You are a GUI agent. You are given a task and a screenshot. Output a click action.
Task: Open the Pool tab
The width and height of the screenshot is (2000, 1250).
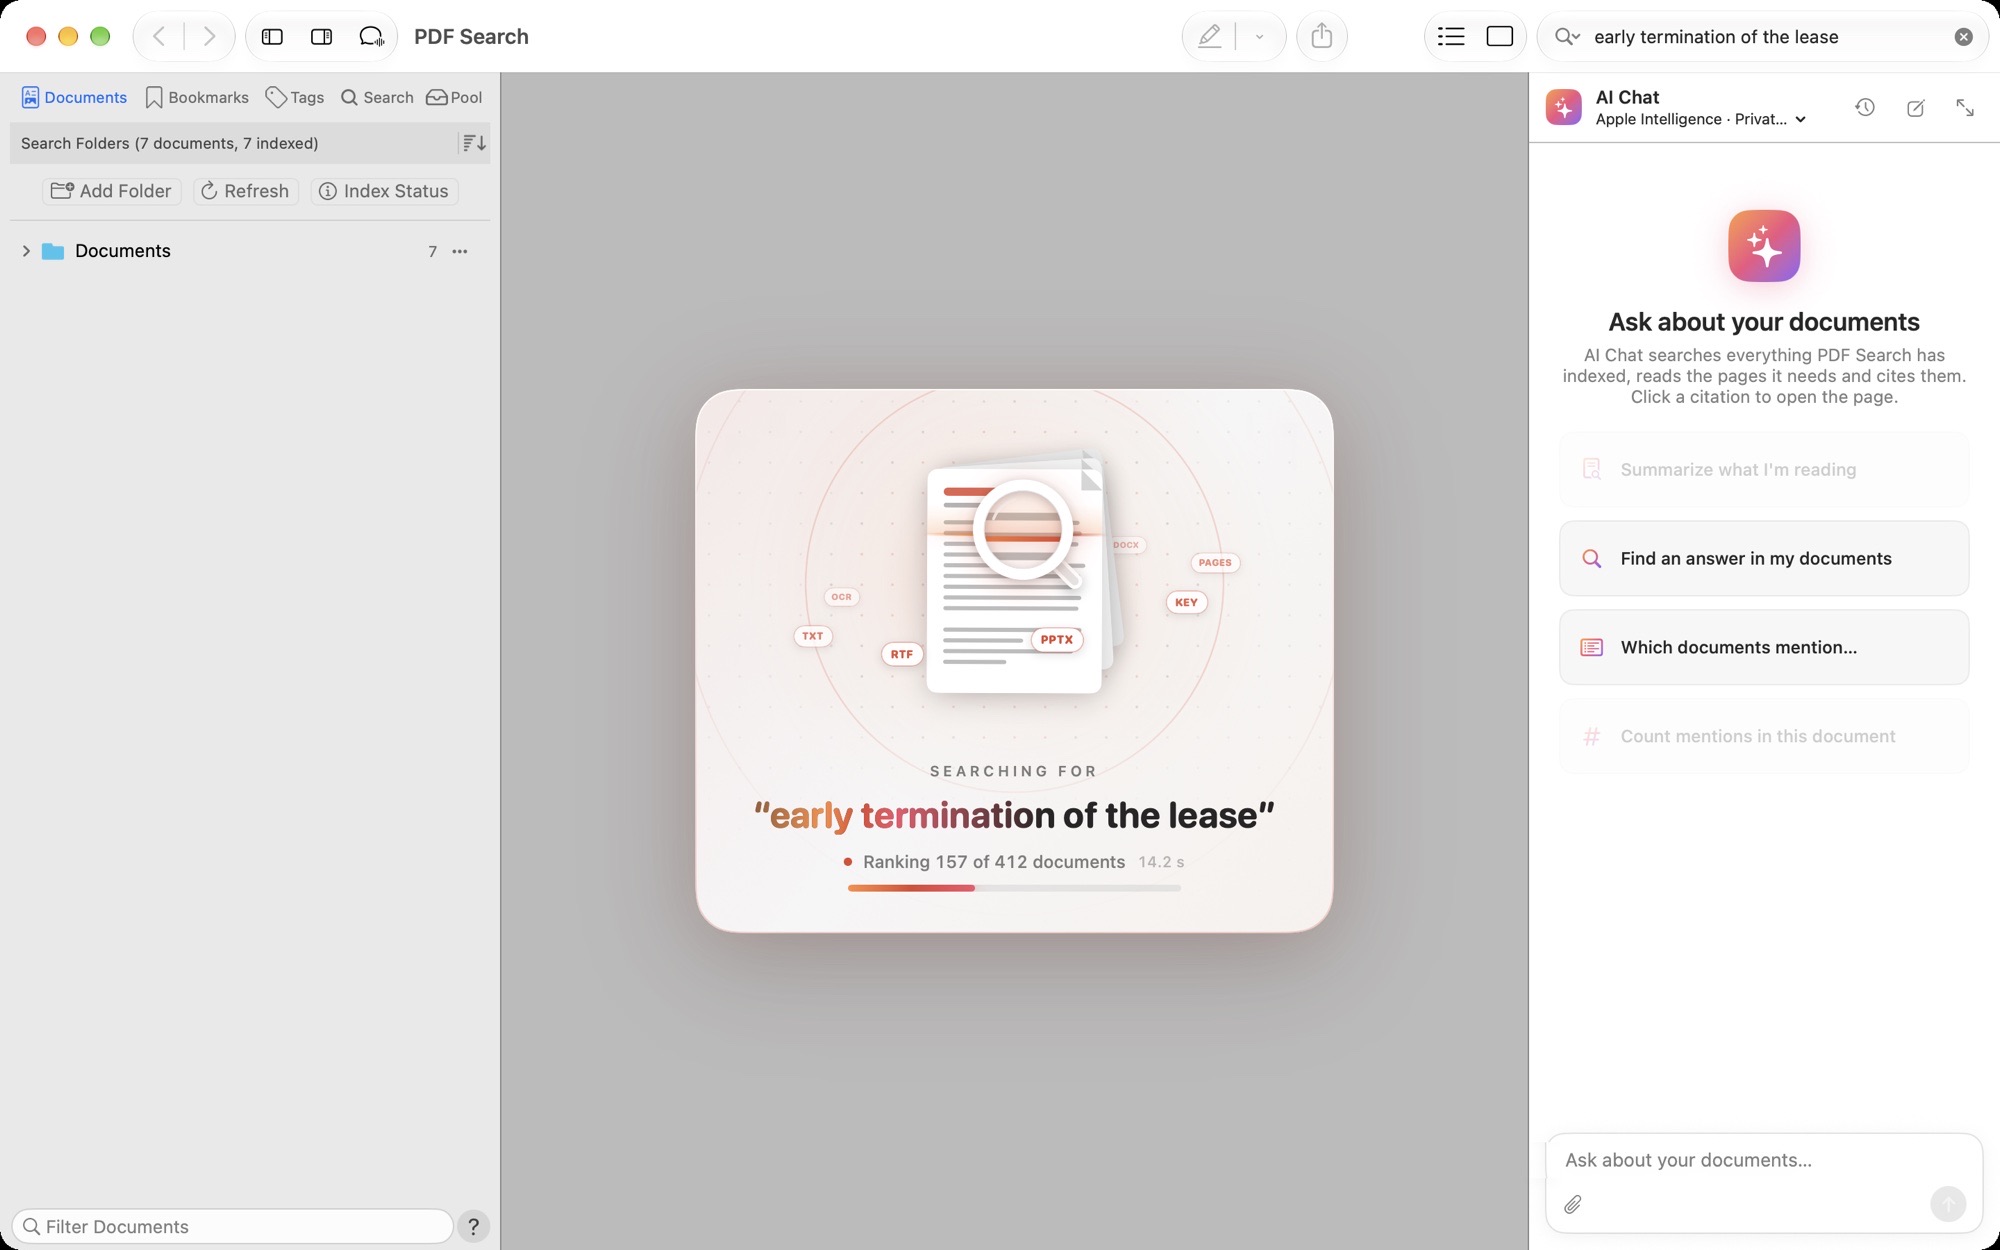(x=455, y=97)
